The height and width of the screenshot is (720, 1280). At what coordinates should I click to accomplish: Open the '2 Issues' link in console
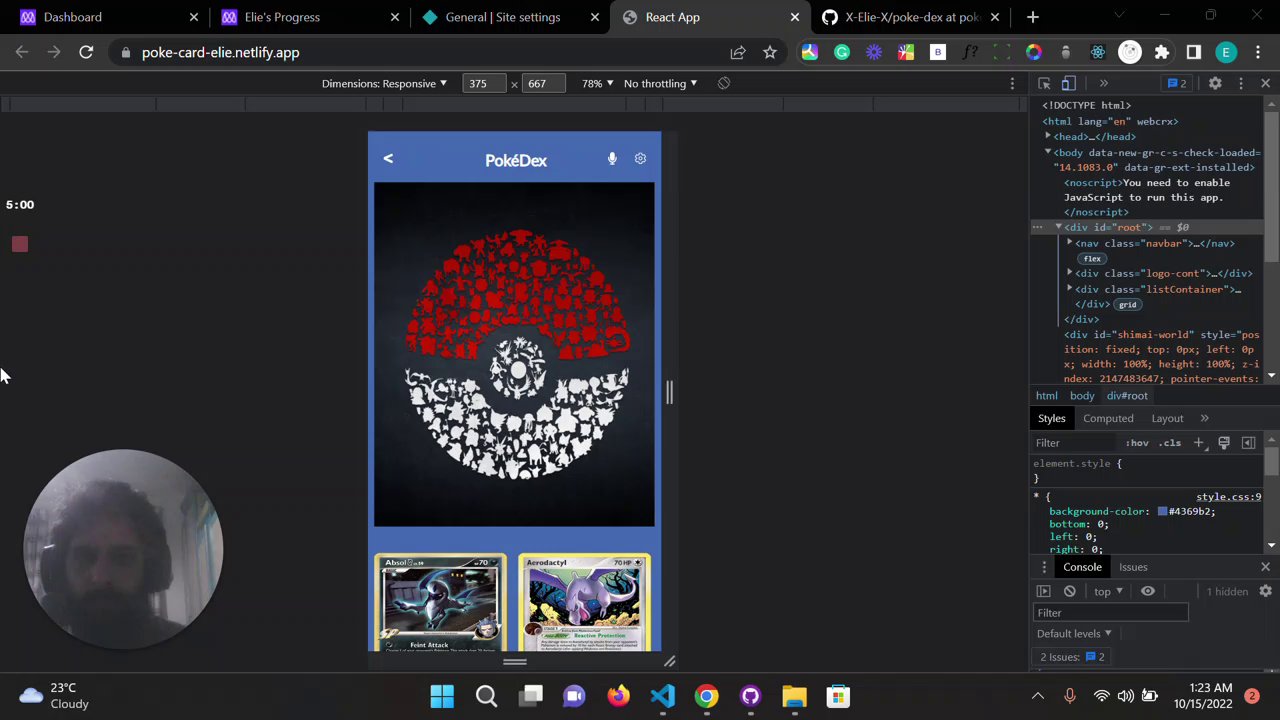pyautogui.click(x=1072, y=657)
